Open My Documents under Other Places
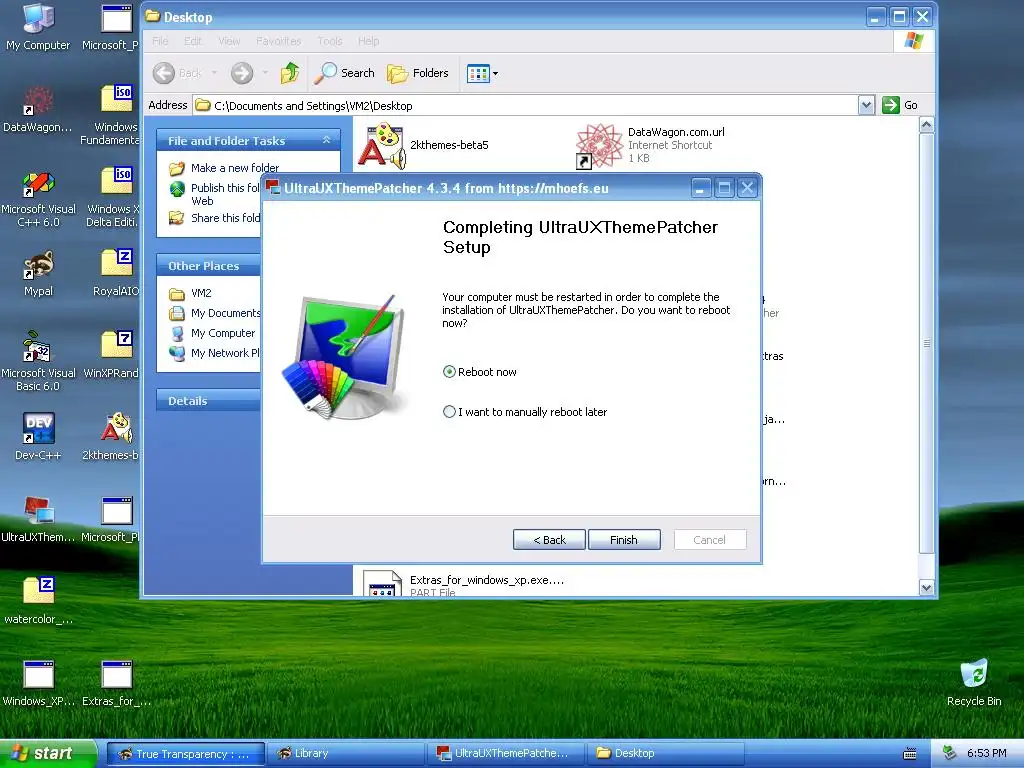Image resolution: width=1024 pixels, height=768 pixels. tap(214, 313)
